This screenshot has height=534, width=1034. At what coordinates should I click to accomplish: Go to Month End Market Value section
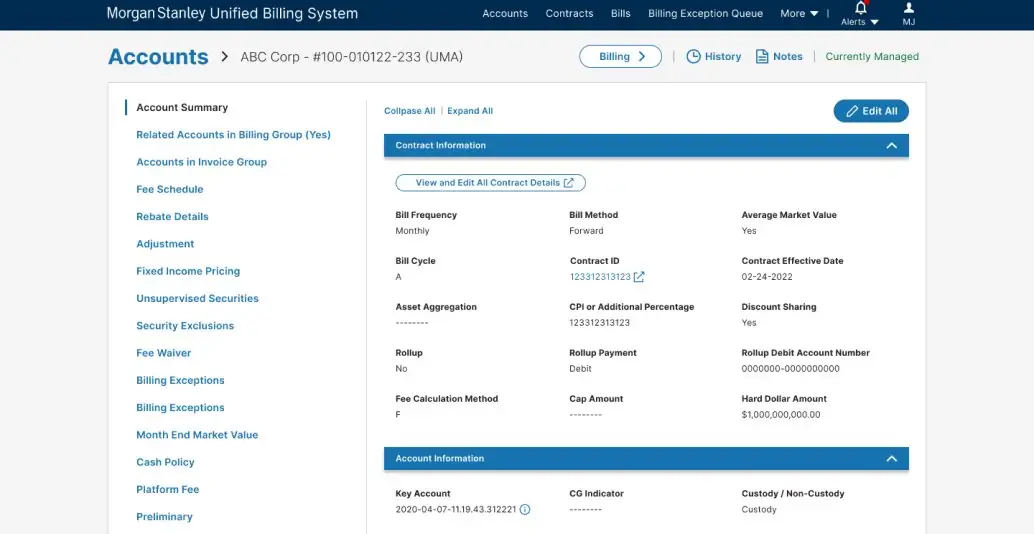coord(197,435)
